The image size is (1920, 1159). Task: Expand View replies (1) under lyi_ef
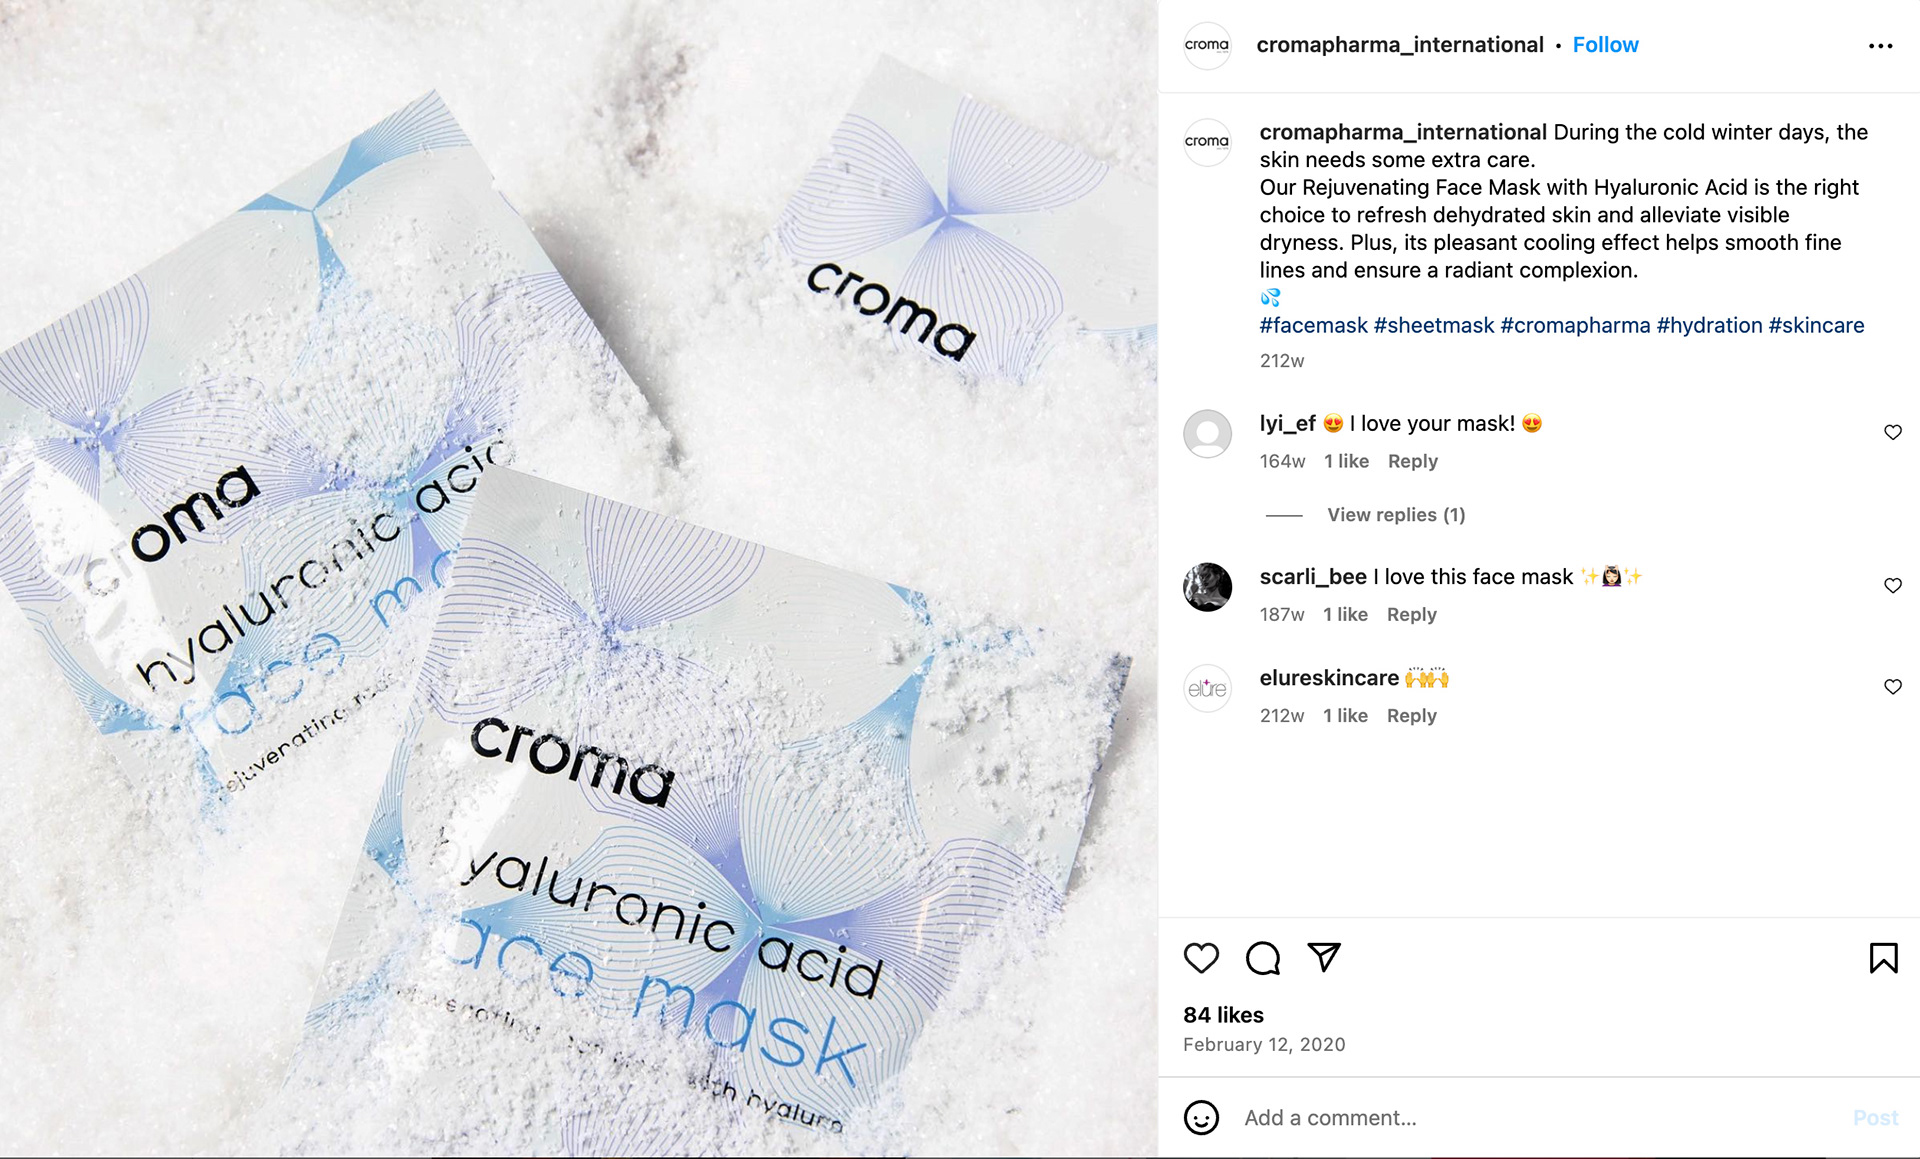pos(1396,515)
